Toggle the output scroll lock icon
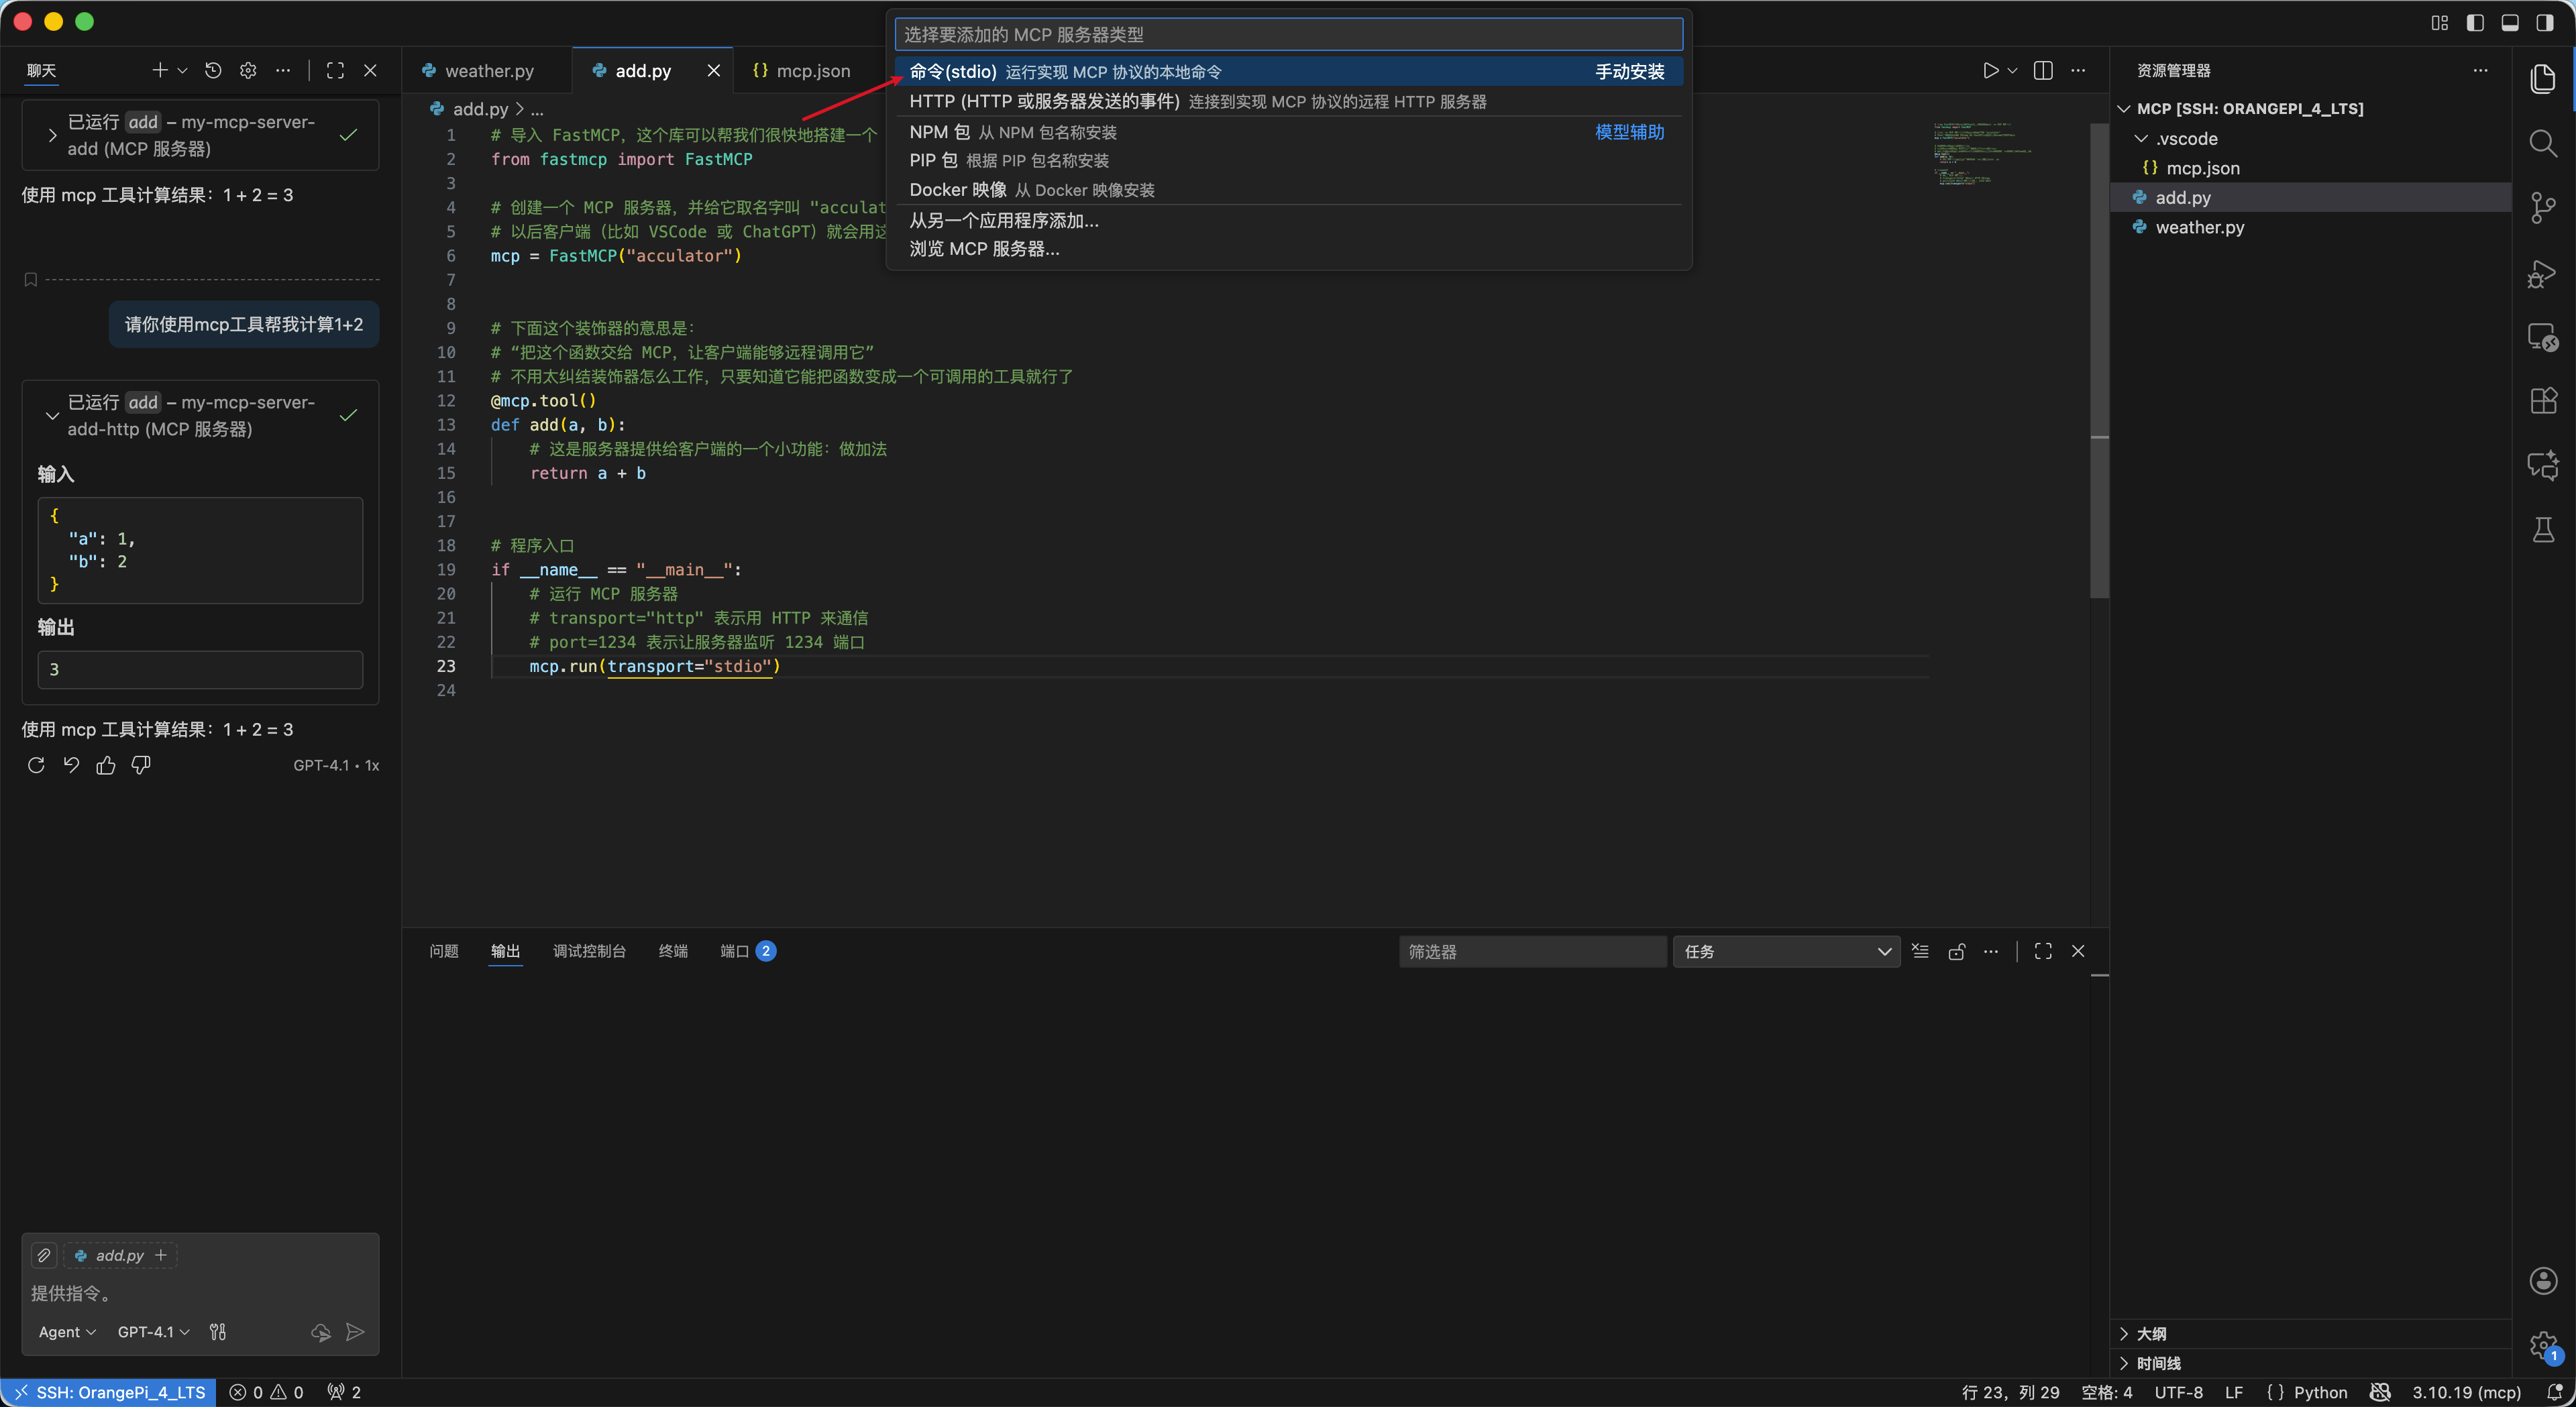This screenshot has height=1407, width=2576. click(1957, 951)
